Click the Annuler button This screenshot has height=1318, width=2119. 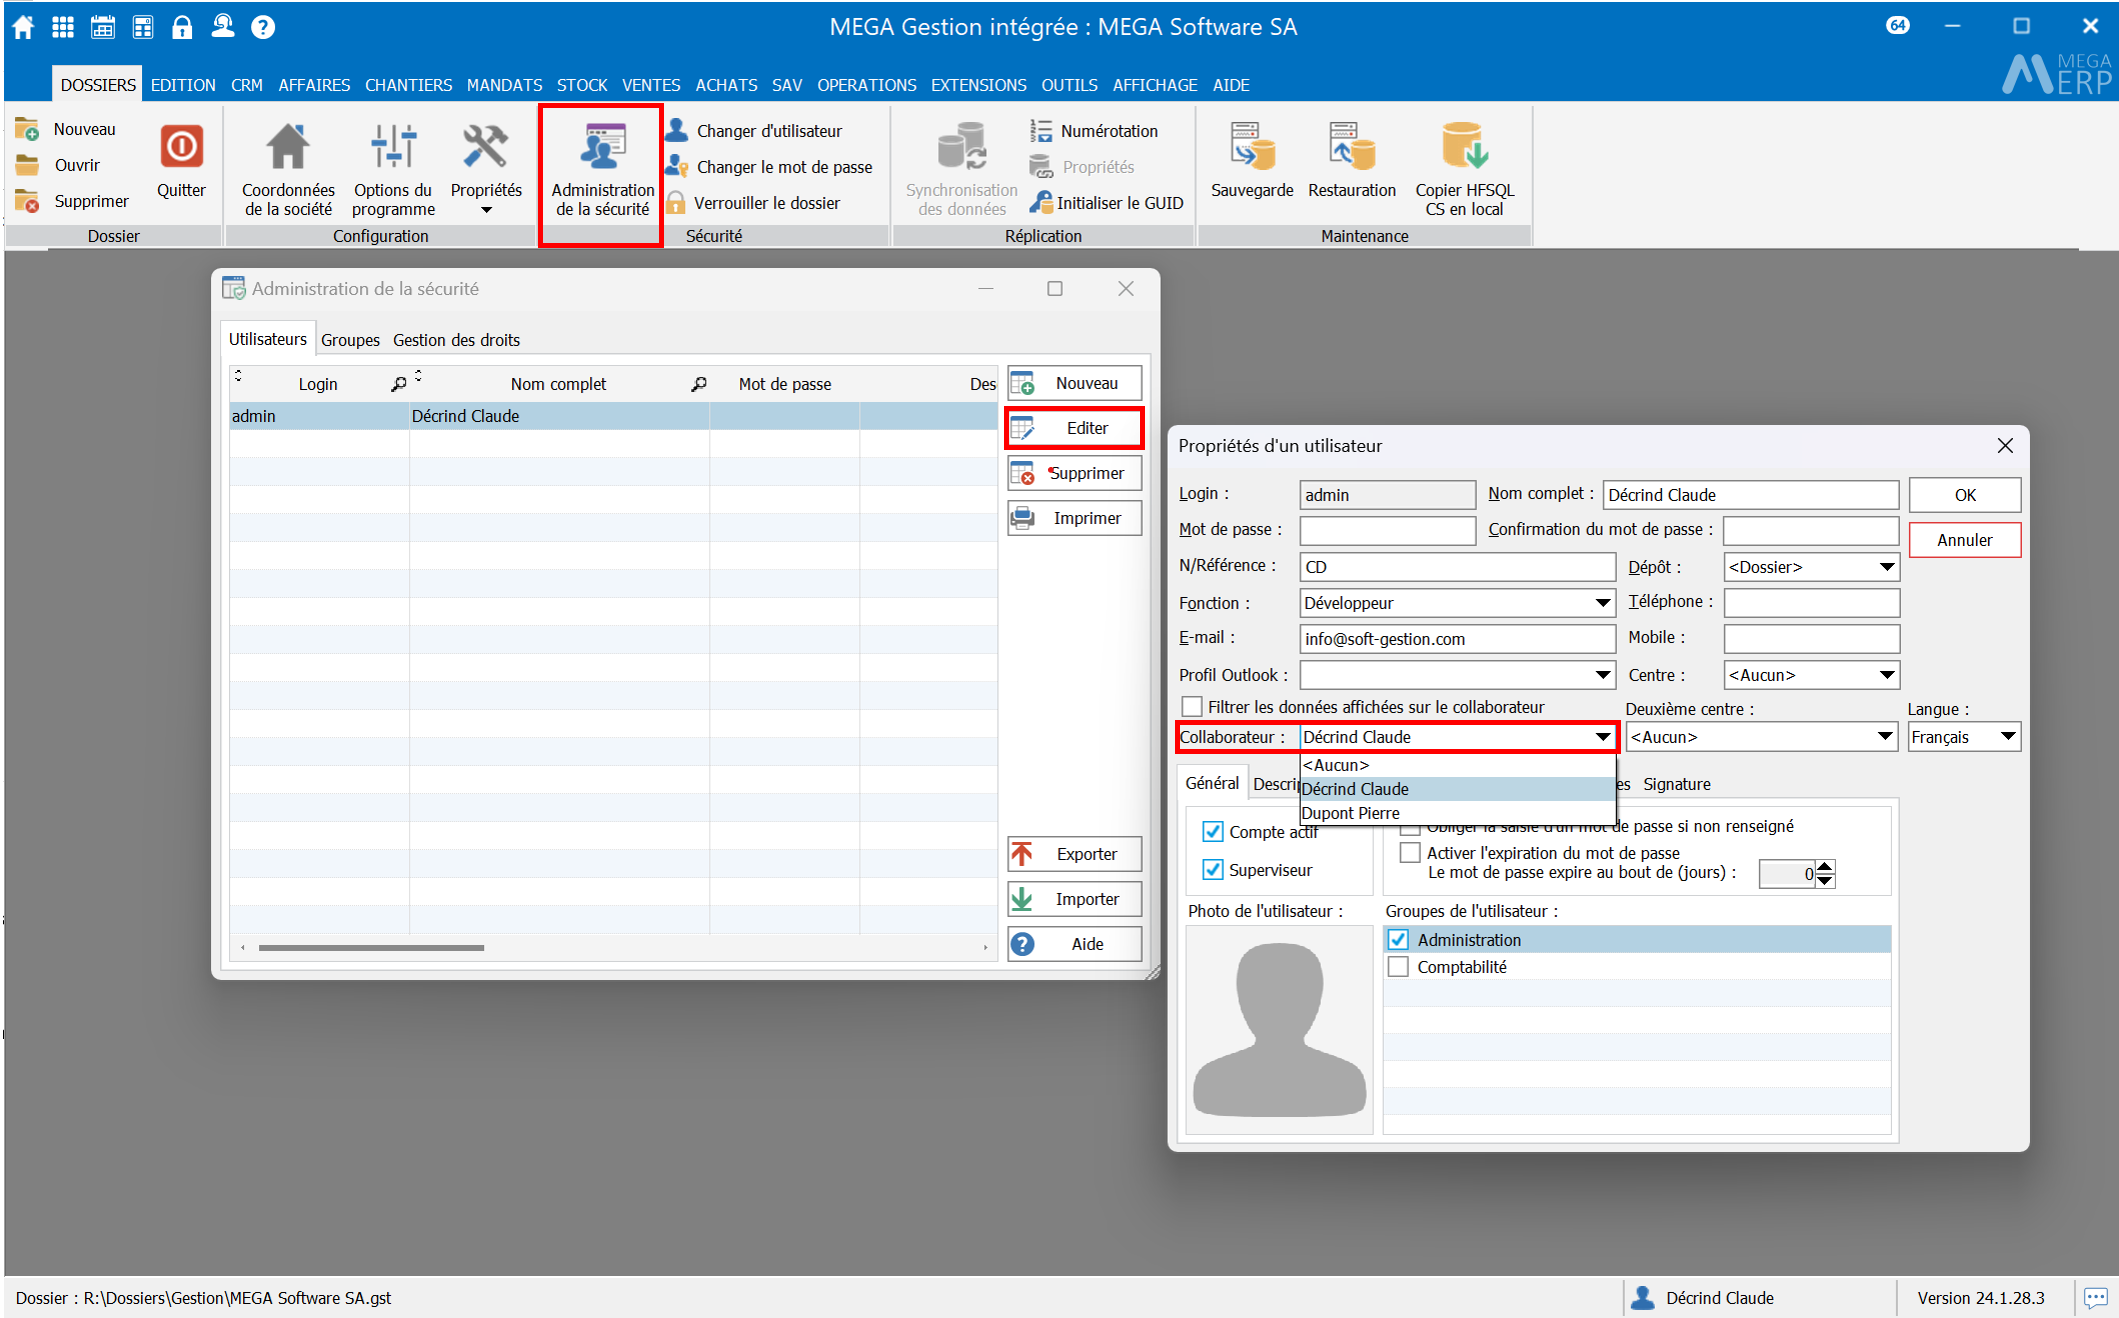click(1963, 540)
